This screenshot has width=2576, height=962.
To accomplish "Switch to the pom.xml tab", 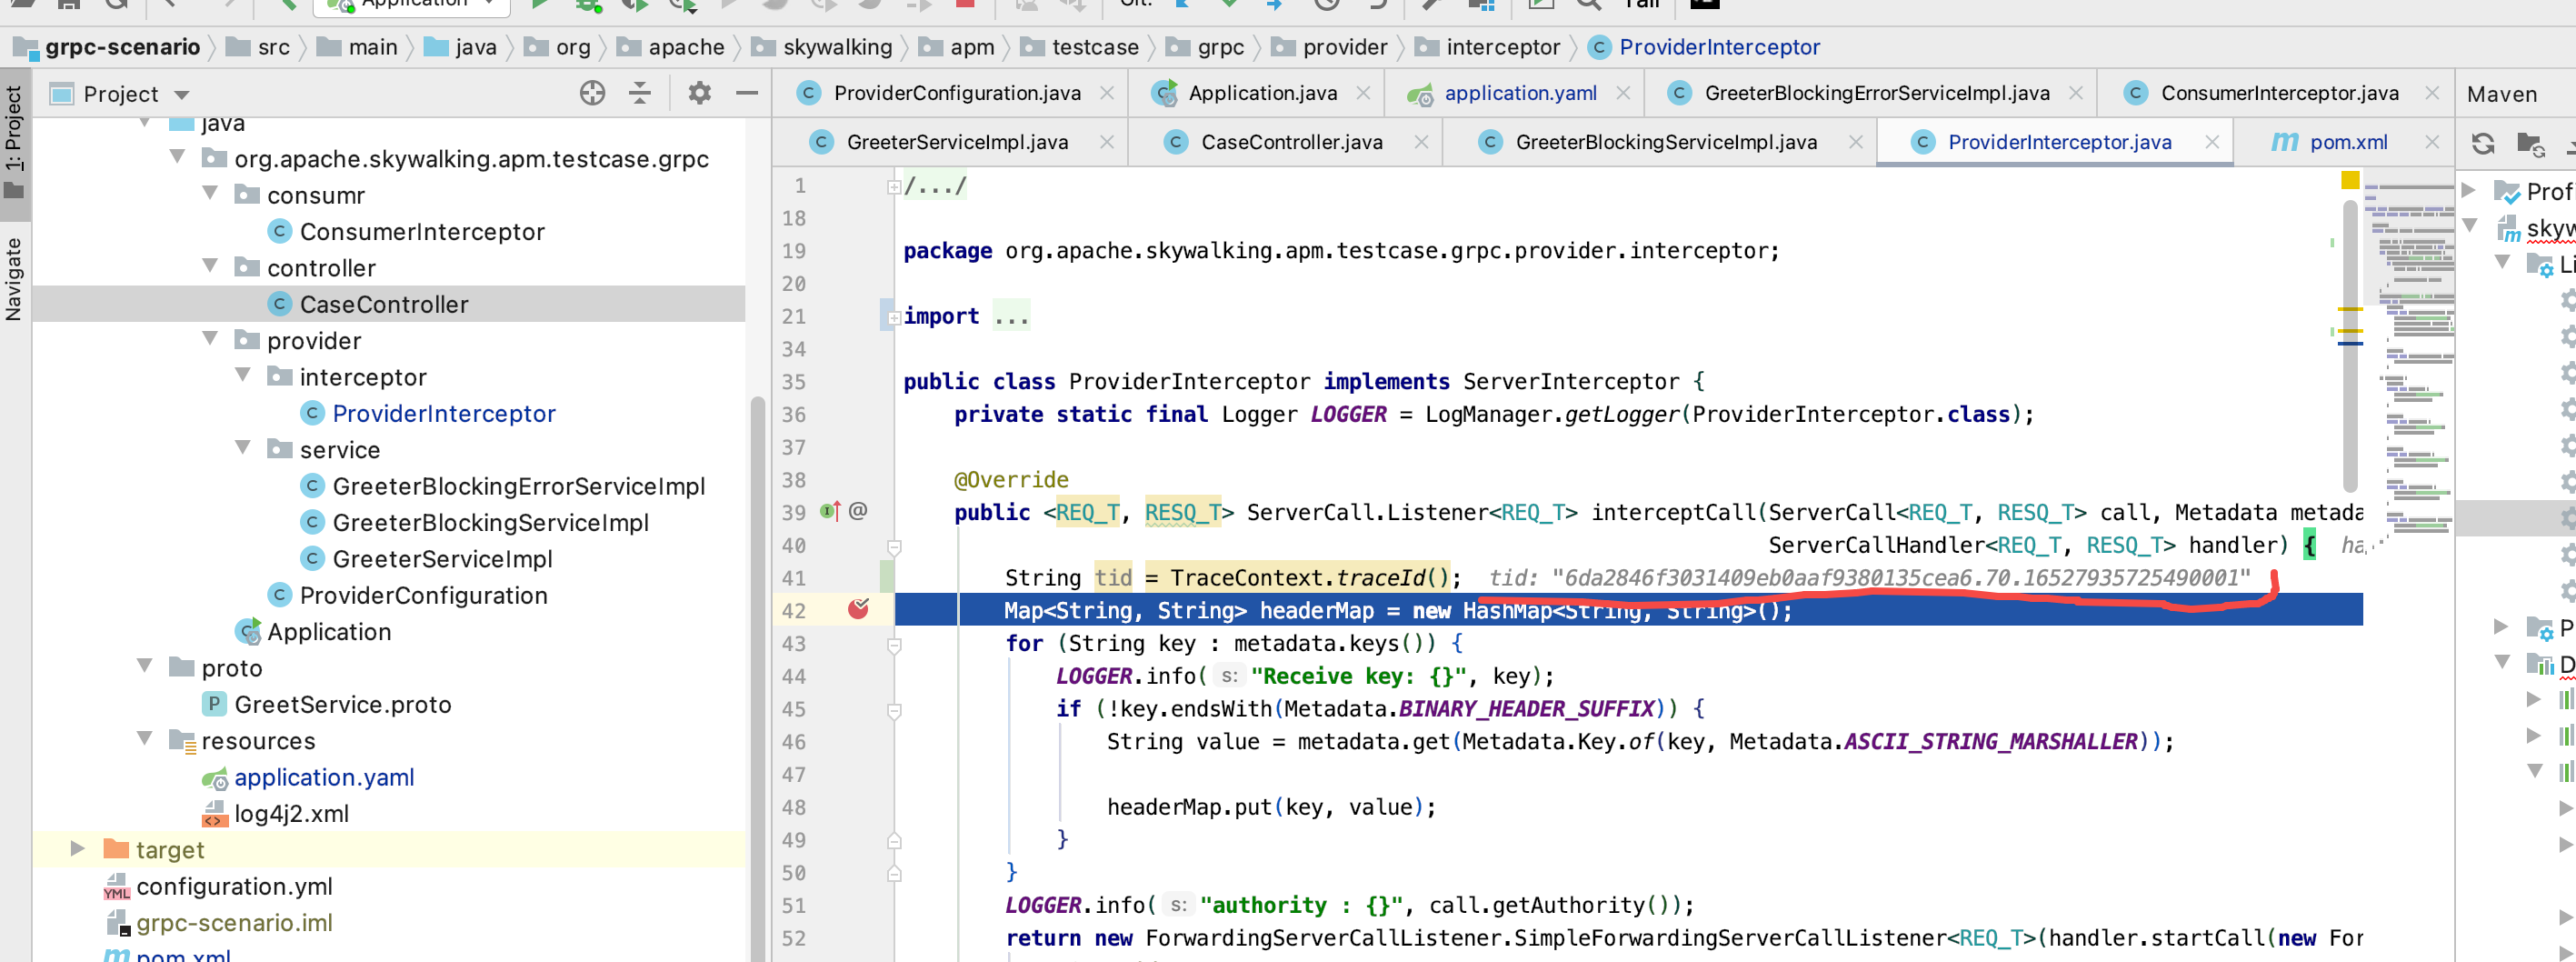I will click(2350, 141).
